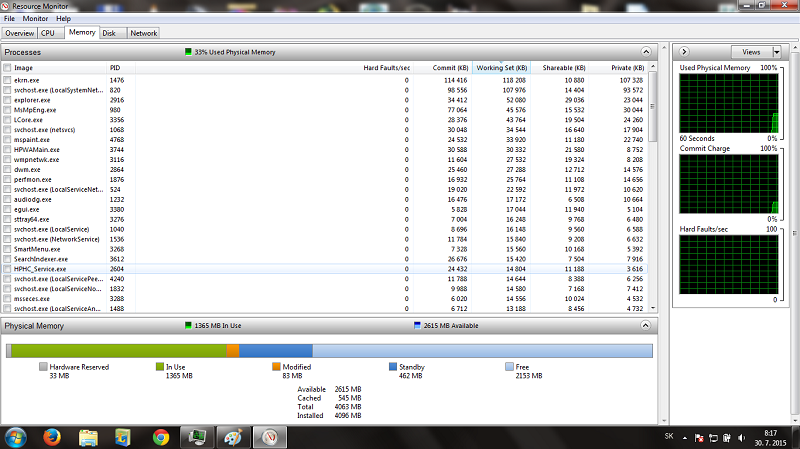The image size is (800, 449).
Task: Check the box for ekrn.exe process
Action: tap(8, 79)
